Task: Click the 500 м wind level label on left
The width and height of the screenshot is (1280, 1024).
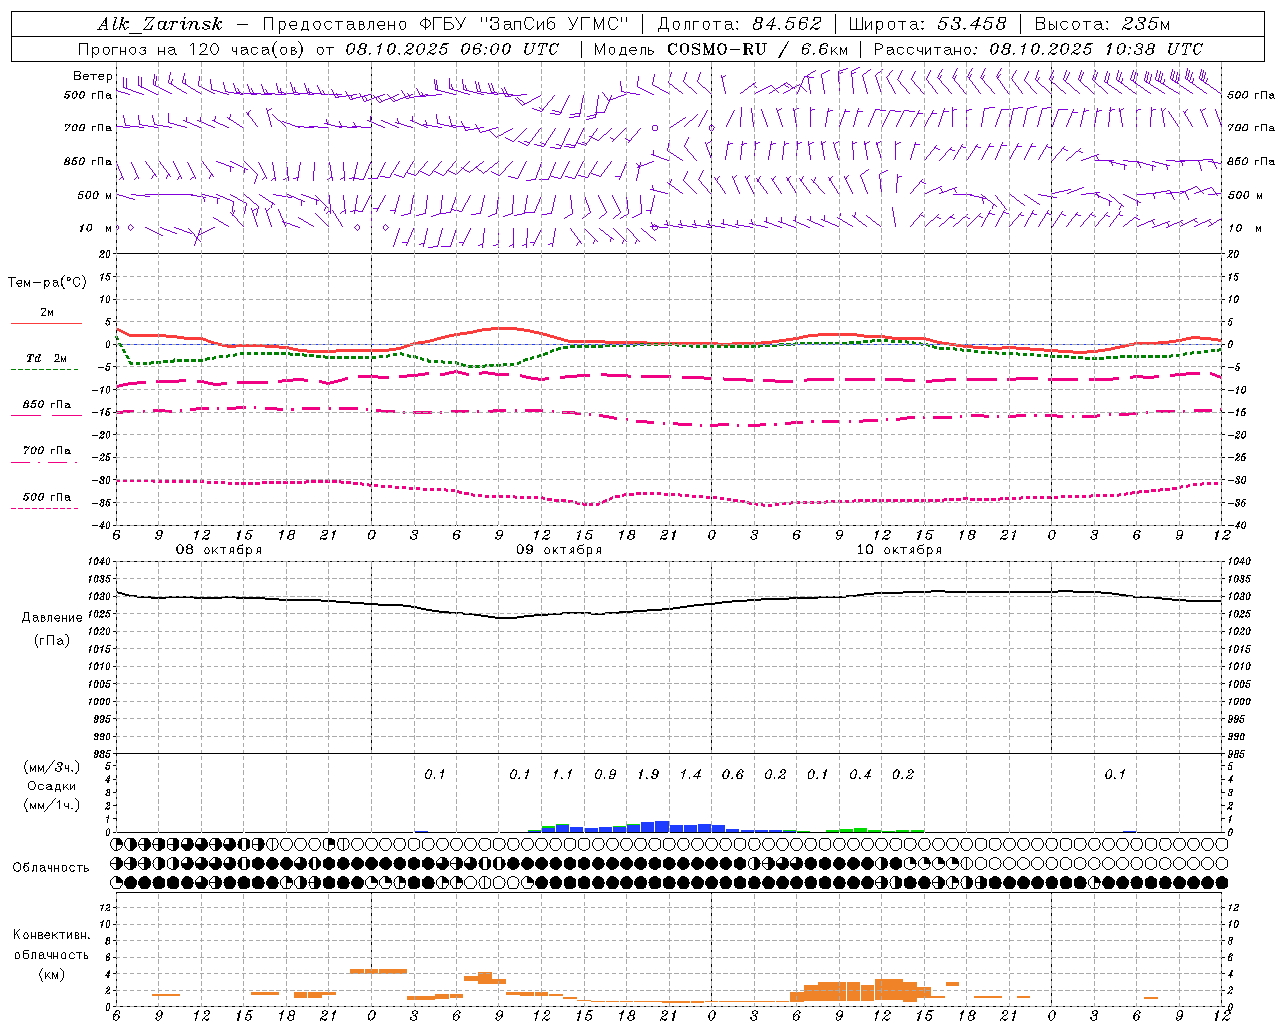Action: tap(95, 195)
